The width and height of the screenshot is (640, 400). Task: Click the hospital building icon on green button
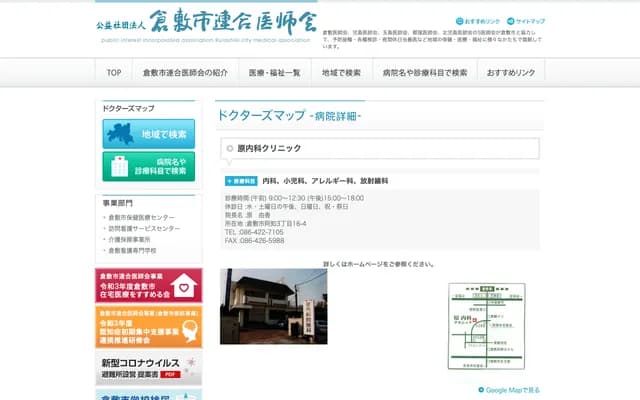120,166
